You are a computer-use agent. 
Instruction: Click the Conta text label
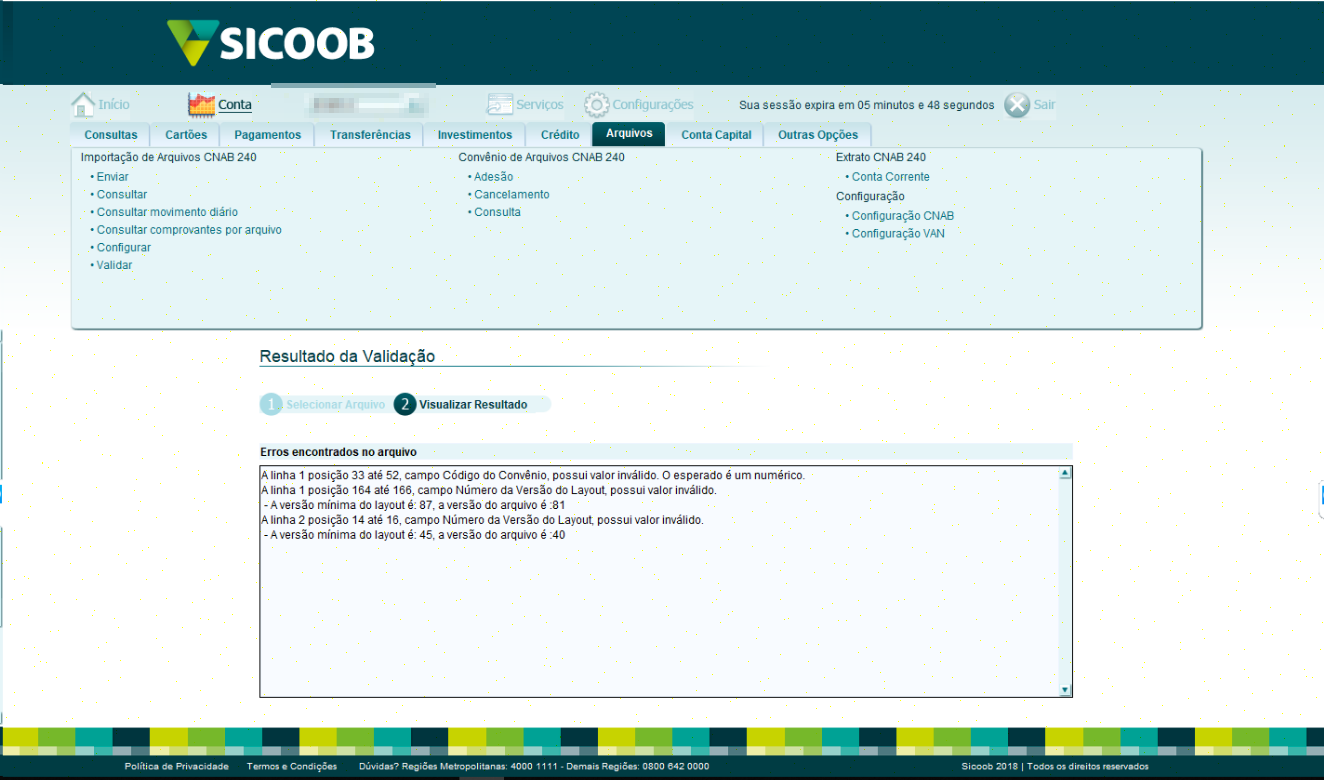click(x=235, y=104)
